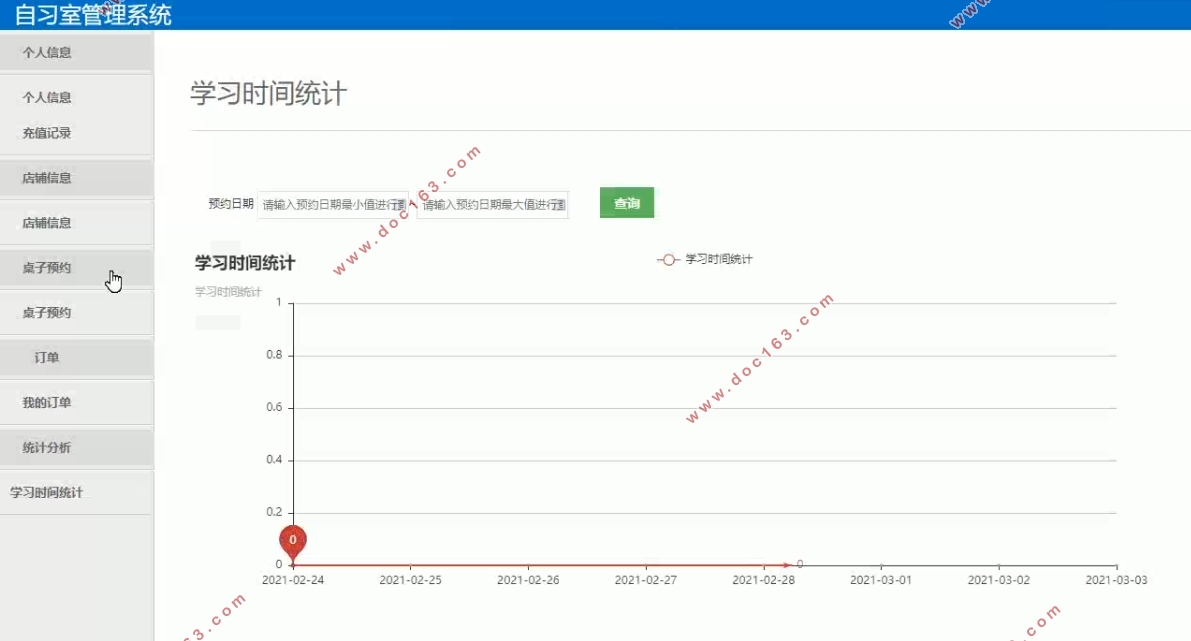Click the 自习室管理系统 header title
The width and height of the screenshot is (1191, 641).
click(x=93, y=15)
